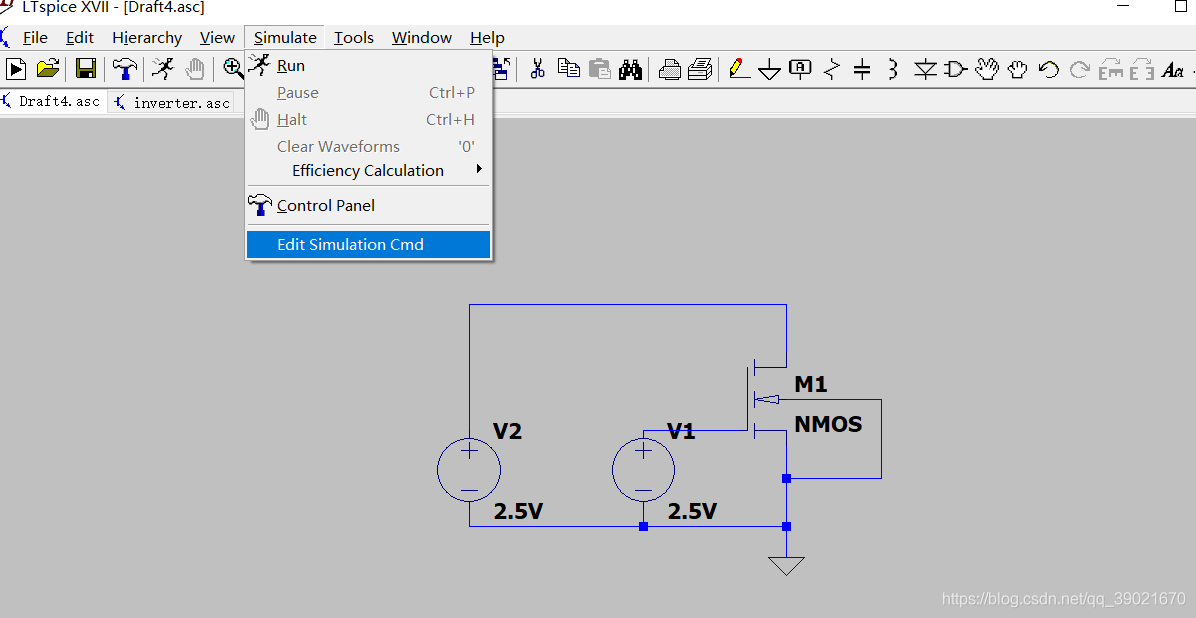The width and height of the screenshot is (1196, 618).
Task: Open the File menu
Action: 35,37
